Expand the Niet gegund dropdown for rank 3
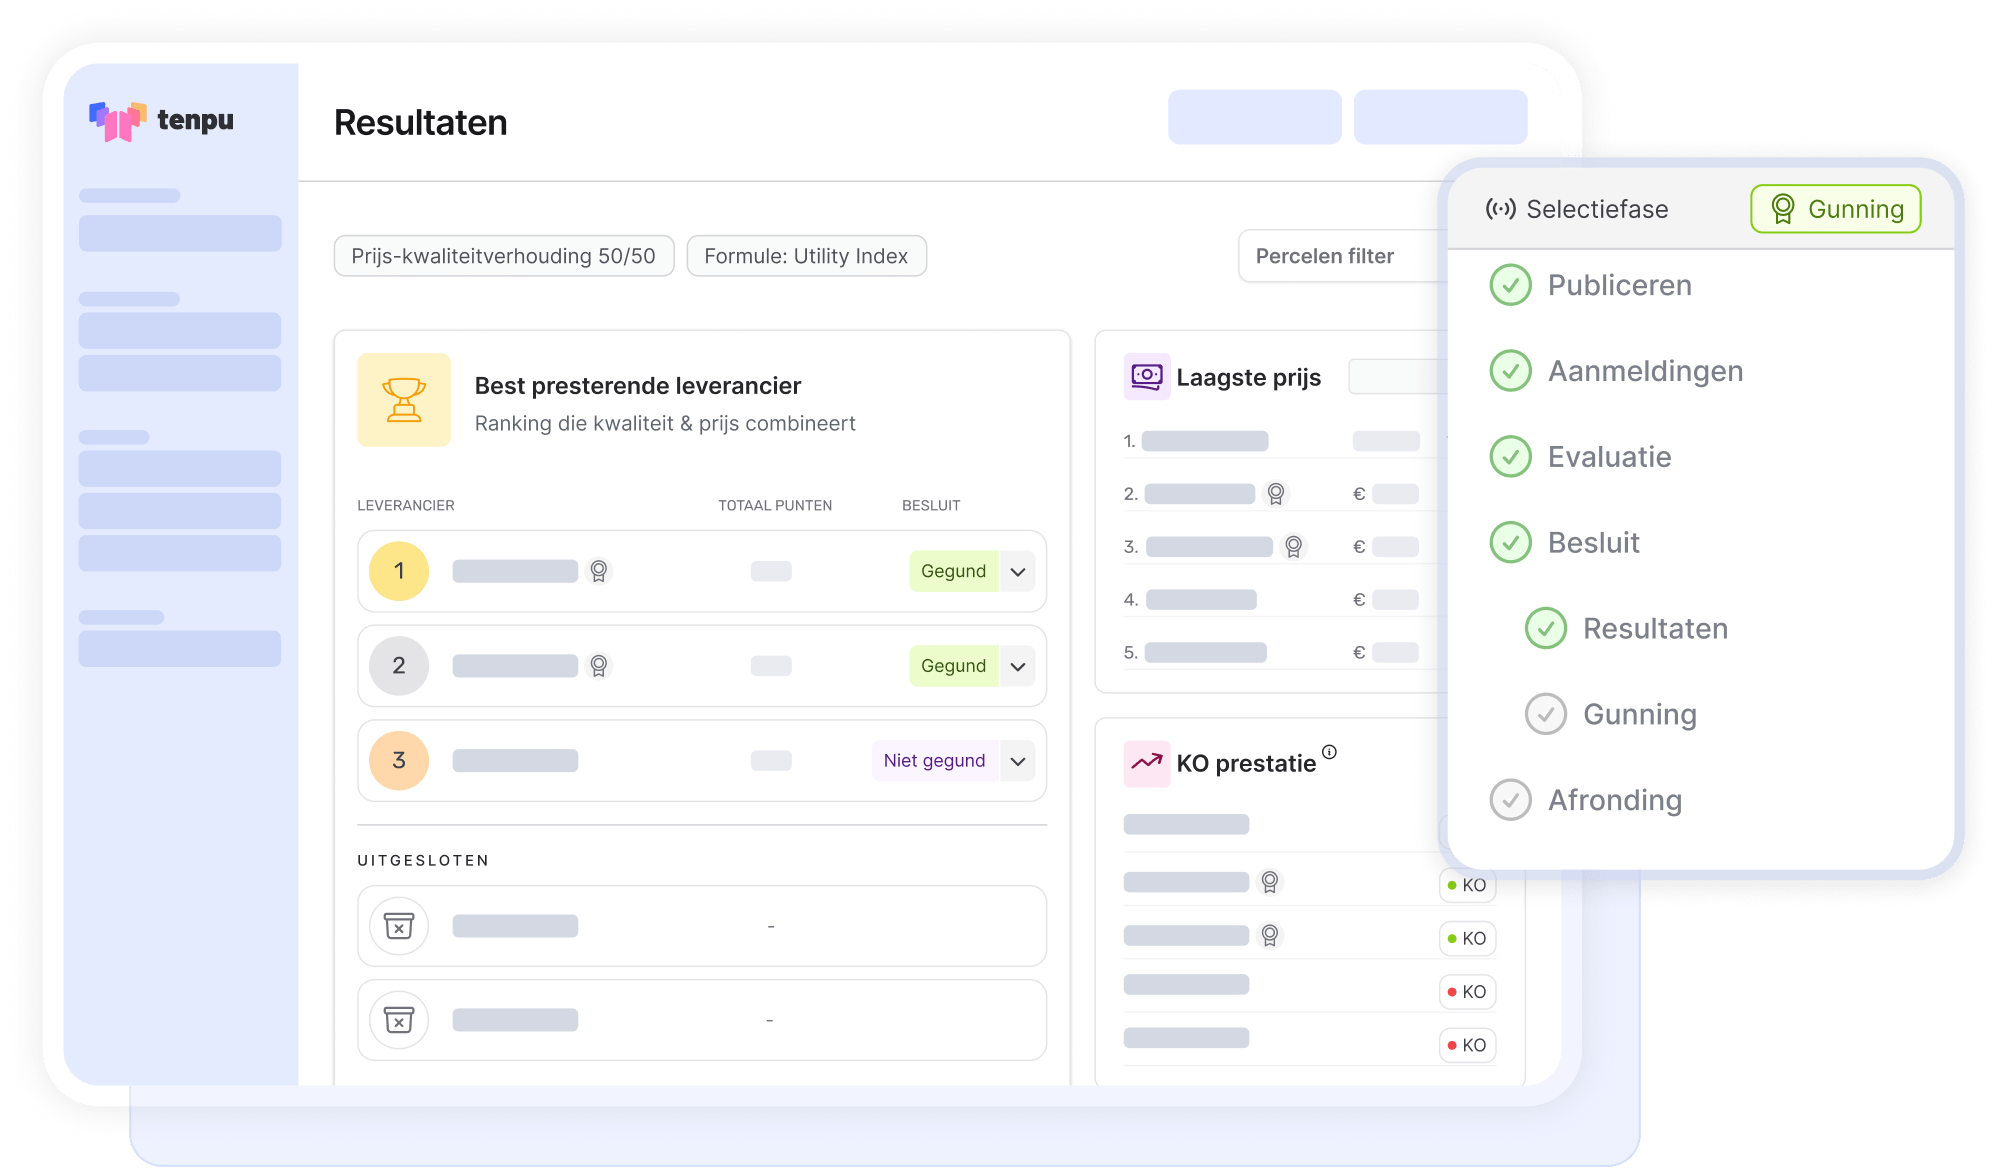This screenshot has width=1994, height=1170. 1018,761
